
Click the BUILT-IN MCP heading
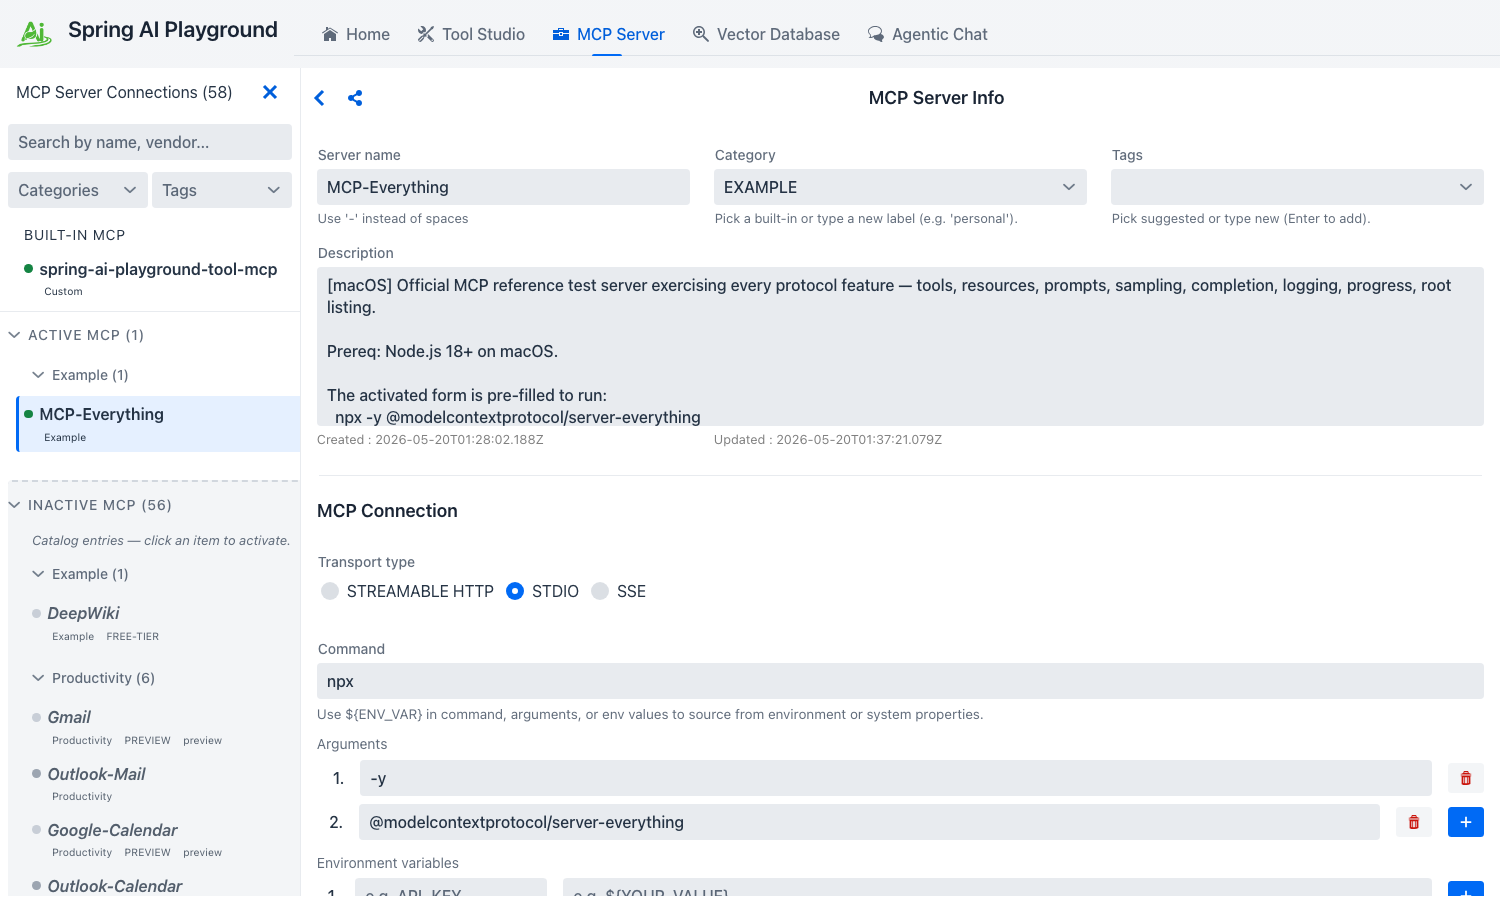pos(75,235)
